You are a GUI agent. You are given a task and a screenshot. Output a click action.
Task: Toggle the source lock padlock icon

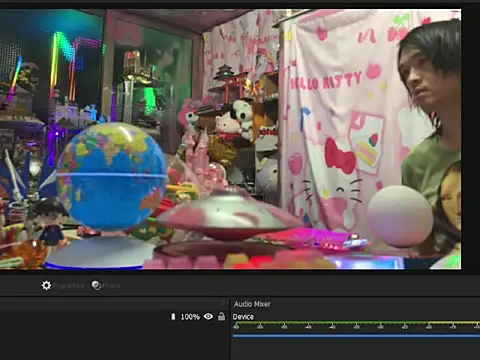pyautogui.click(x=221, y=316)
